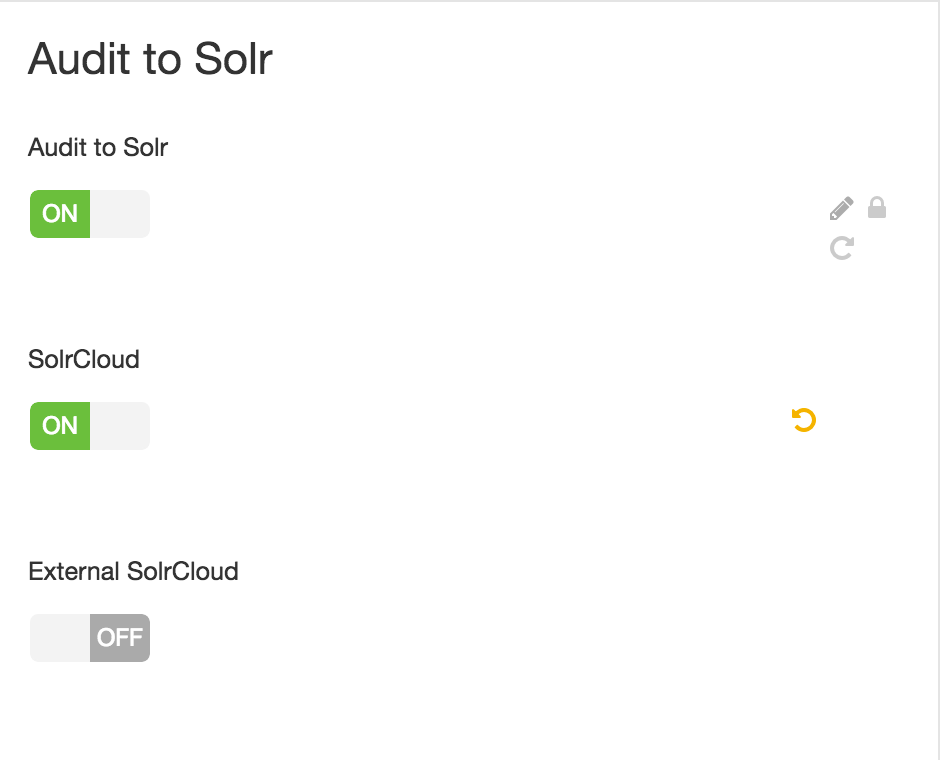Image resolution: width=946 pixels, height=760 pixels.
Task: Lock the Audit to Solr property
Action: point(877,207)
